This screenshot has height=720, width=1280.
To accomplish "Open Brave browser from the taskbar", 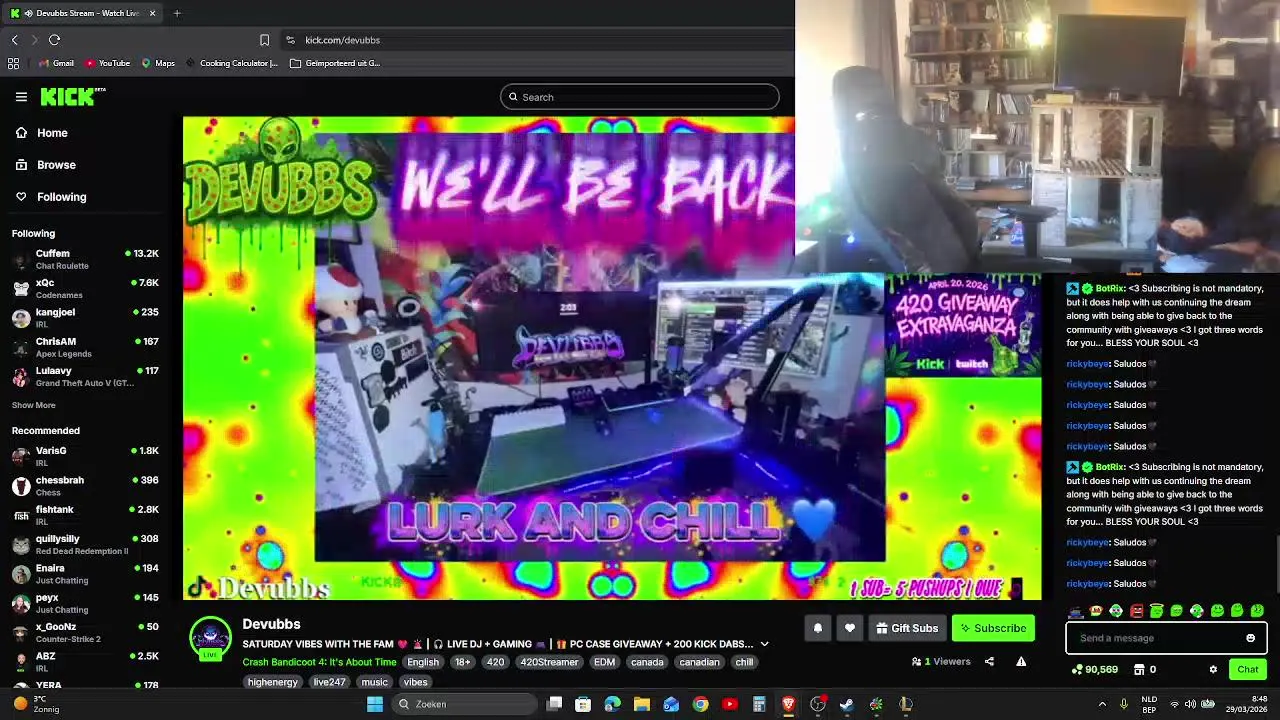I will (x=788, y=704).
